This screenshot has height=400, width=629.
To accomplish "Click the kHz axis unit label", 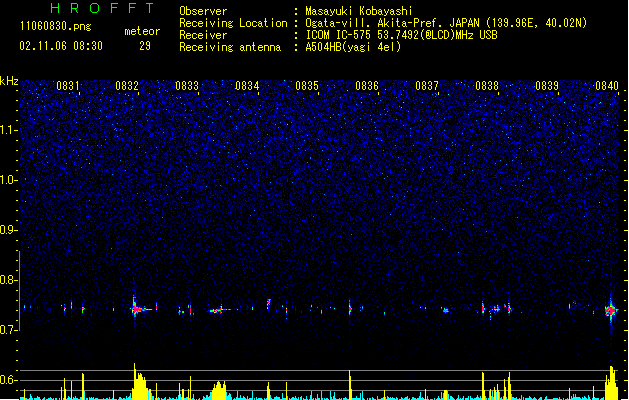I will (9, 81).
